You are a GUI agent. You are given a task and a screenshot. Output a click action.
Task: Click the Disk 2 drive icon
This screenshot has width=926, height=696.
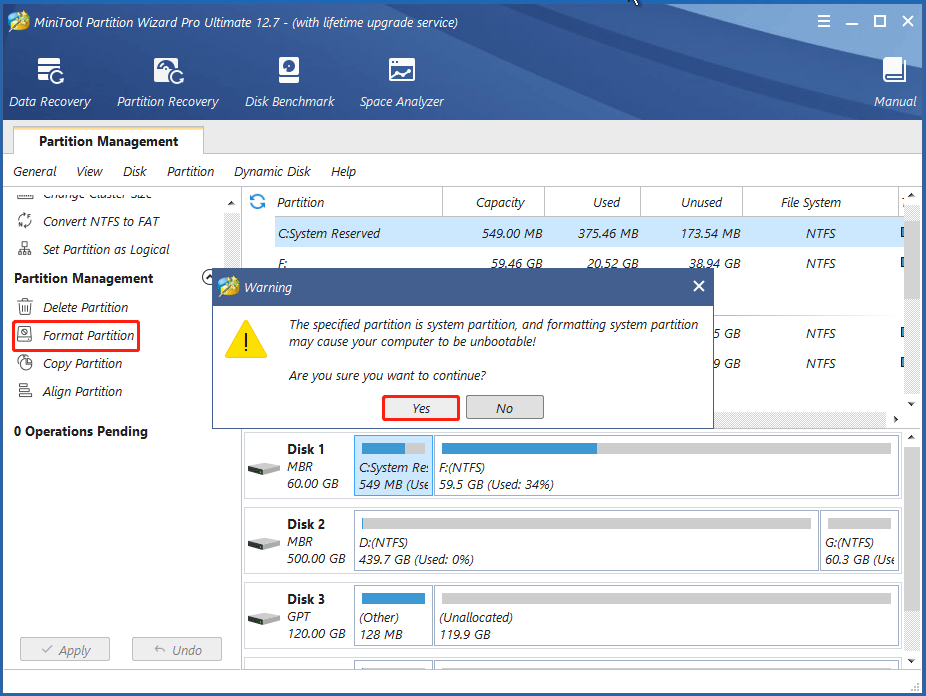tap(263, 543)
